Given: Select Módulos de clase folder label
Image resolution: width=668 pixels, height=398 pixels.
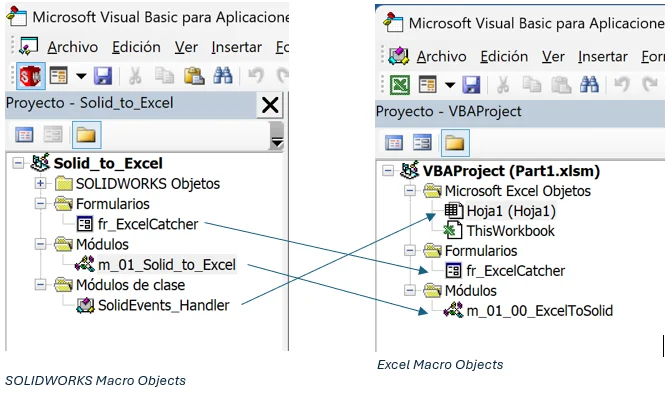Looking at the screenshot, I should [x=130, y=285].
